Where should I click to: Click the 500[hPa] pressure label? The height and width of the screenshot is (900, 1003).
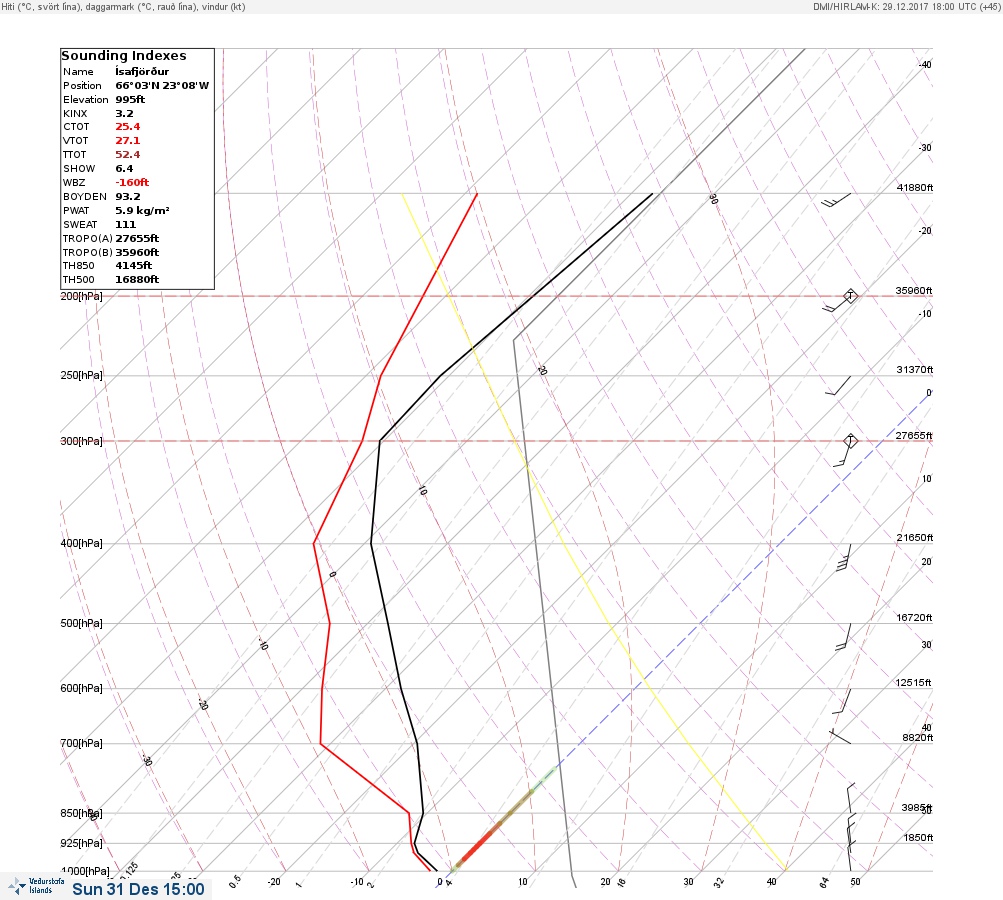tap(81, 623)
